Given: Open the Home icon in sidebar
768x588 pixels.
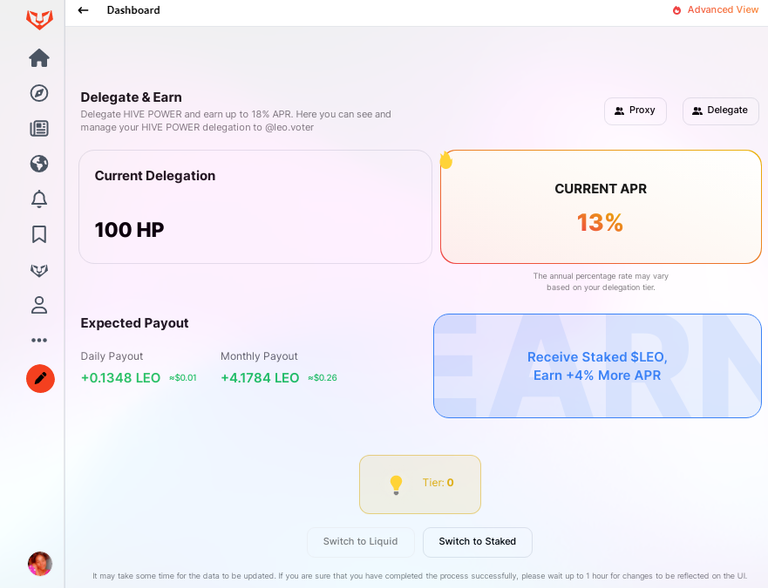Looking at the screenshot, I should pos(39,58).
